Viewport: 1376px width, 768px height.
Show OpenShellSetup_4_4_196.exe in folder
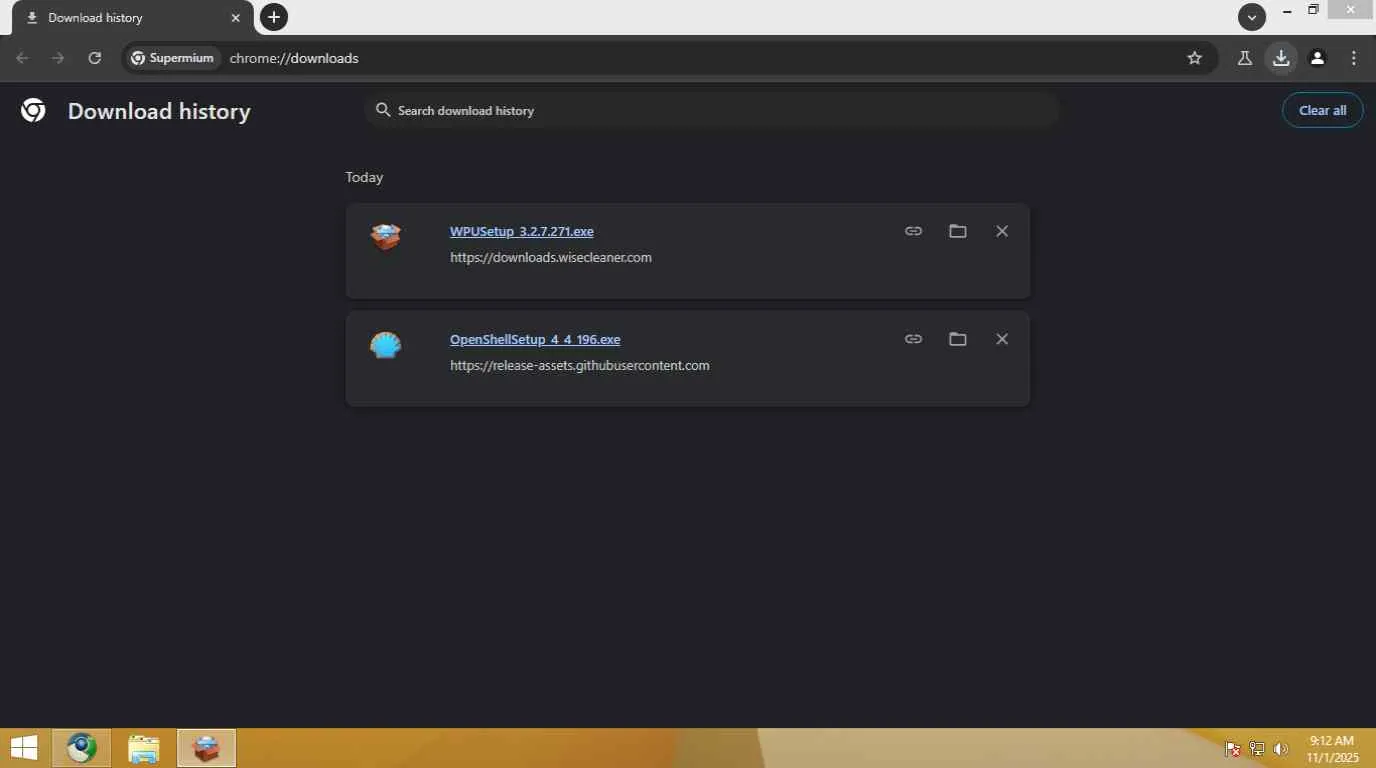coord(957,339)
